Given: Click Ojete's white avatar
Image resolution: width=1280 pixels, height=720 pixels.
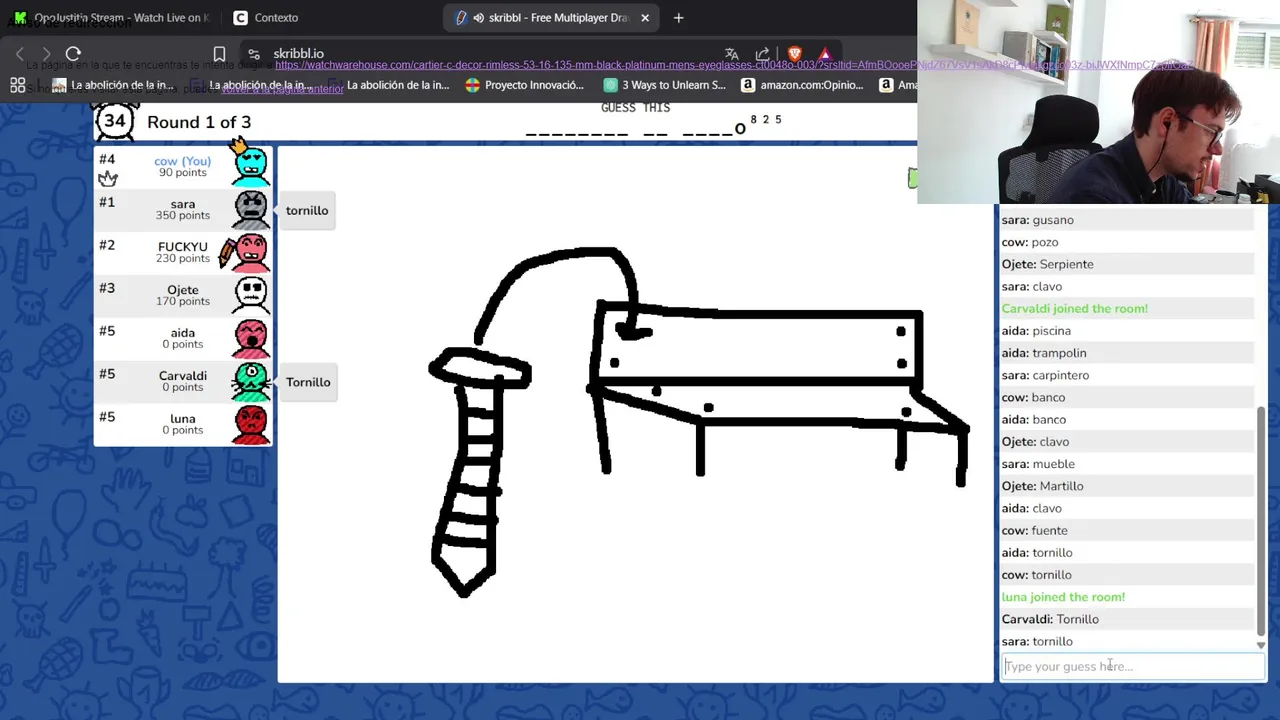Looking at the screenshot, I should point(251,294).
